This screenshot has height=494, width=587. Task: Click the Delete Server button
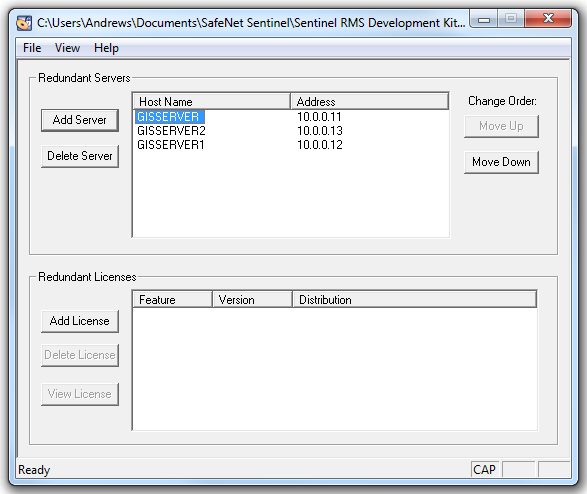(x=80, y=156)
